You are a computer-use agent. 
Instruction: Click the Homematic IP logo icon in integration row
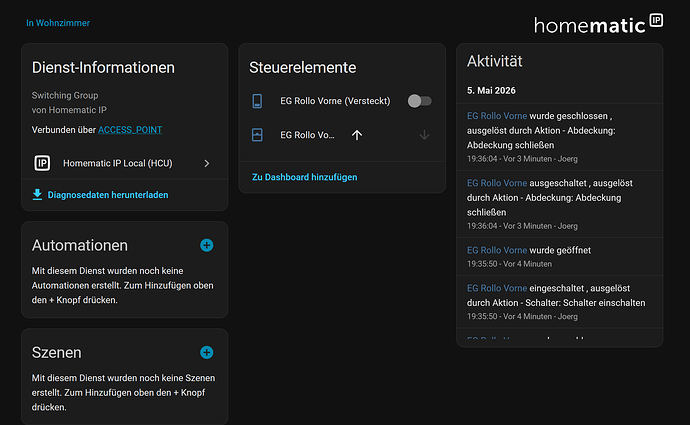(x=42, y=163)
